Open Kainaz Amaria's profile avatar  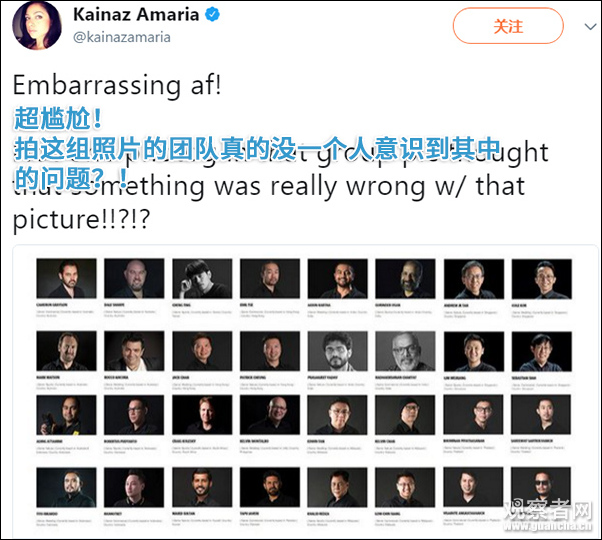click(x=36, y=25)
